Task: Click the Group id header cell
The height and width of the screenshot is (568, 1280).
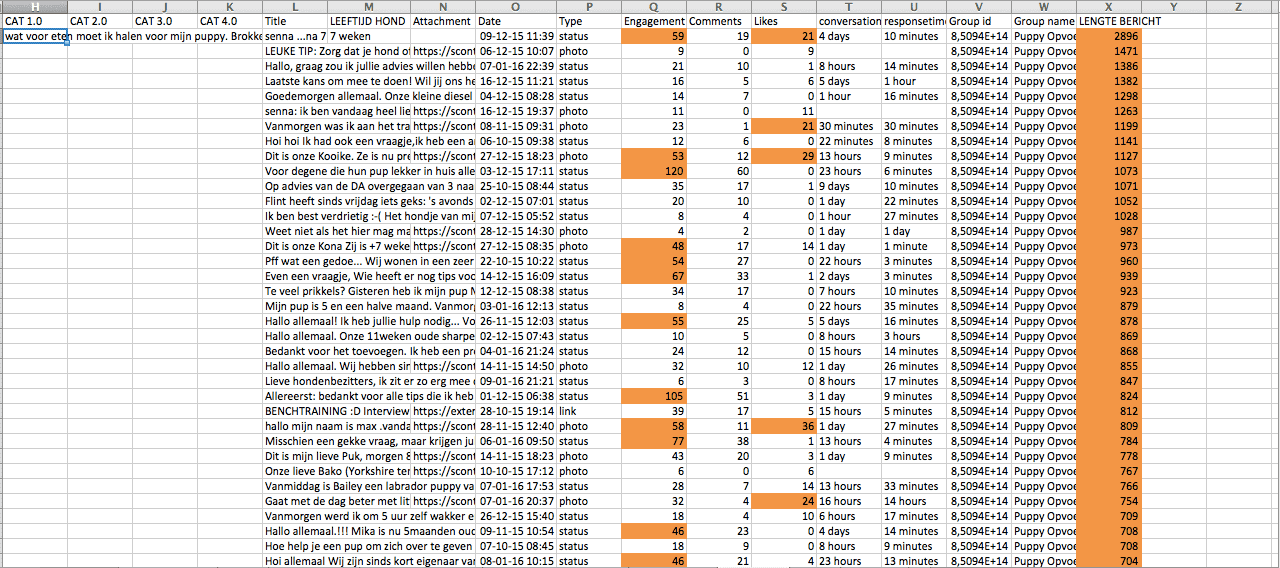Action: click(x=978, y=21)
